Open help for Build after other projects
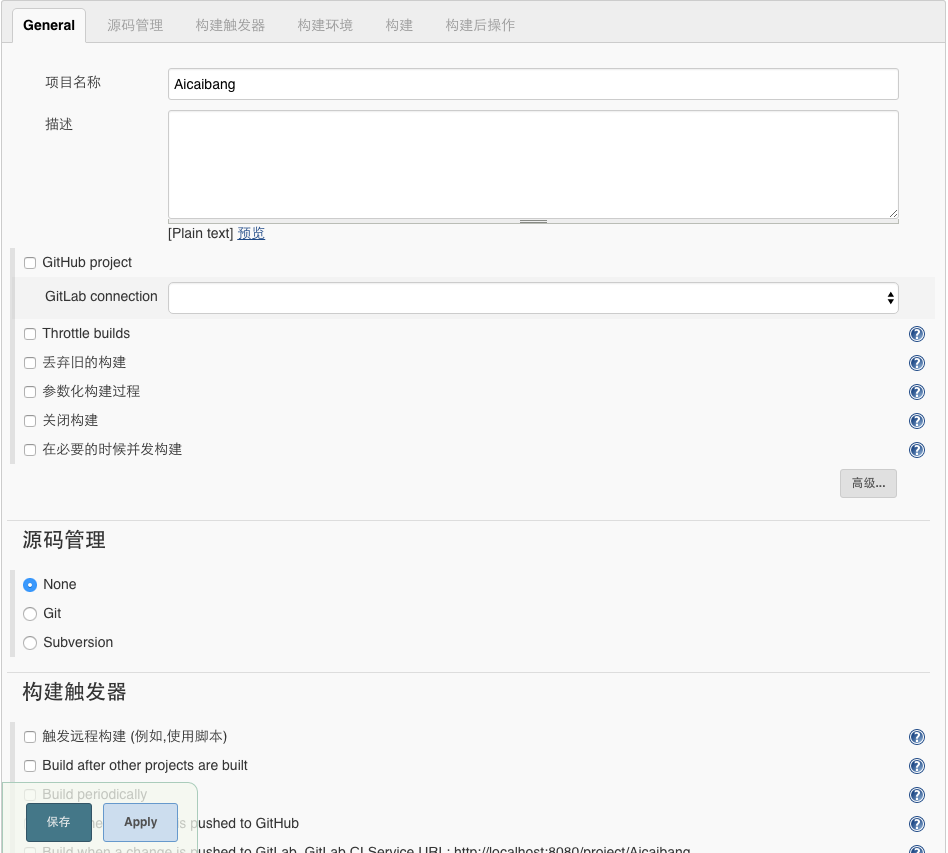 (x=917, y=765)
